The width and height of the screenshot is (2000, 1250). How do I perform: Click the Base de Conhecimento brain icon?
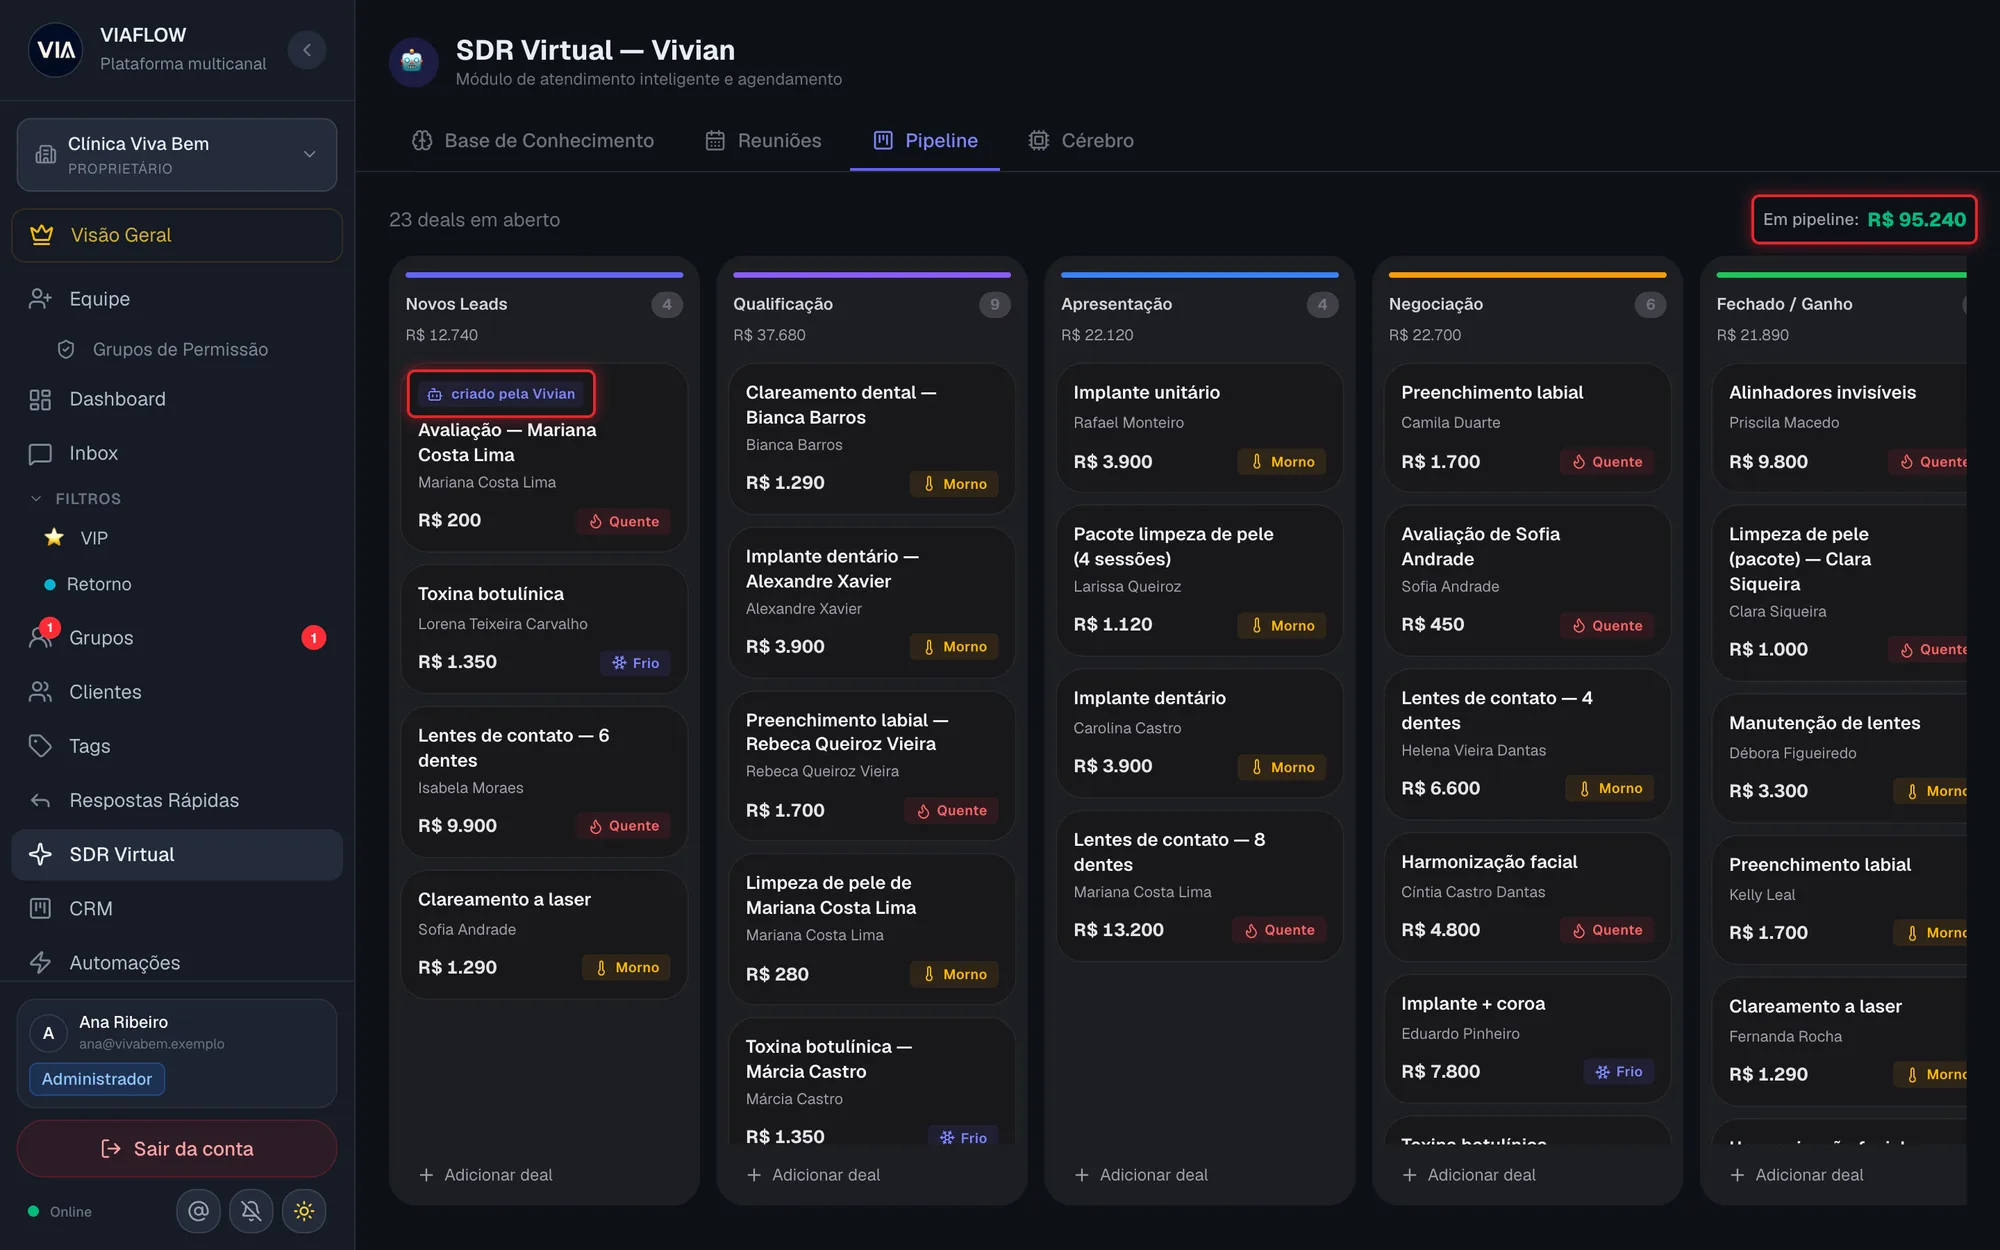(422, 141)
